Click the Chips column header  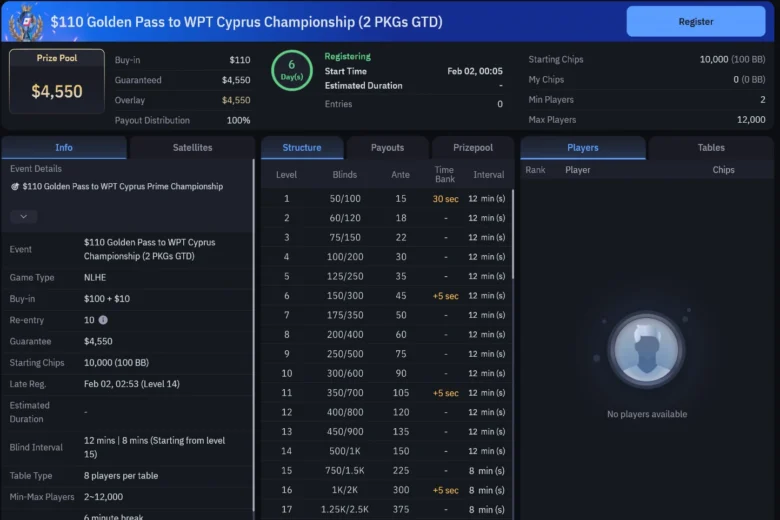723,170
